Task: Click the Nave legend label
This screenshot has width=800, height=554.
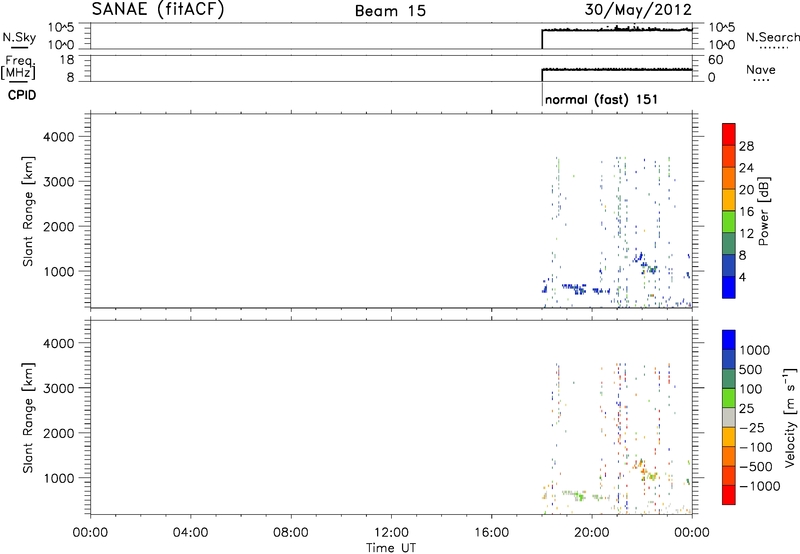Action: point(761,69)
